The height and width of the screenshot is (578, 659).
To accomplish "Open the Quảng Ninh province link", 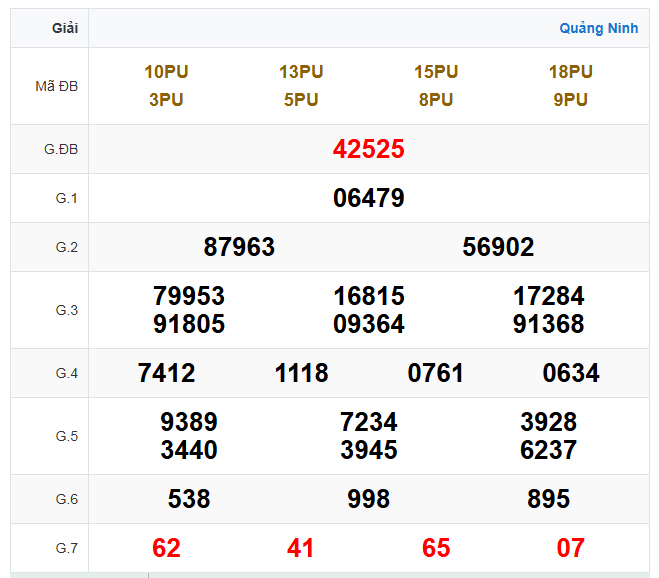I will coord(598,28).
